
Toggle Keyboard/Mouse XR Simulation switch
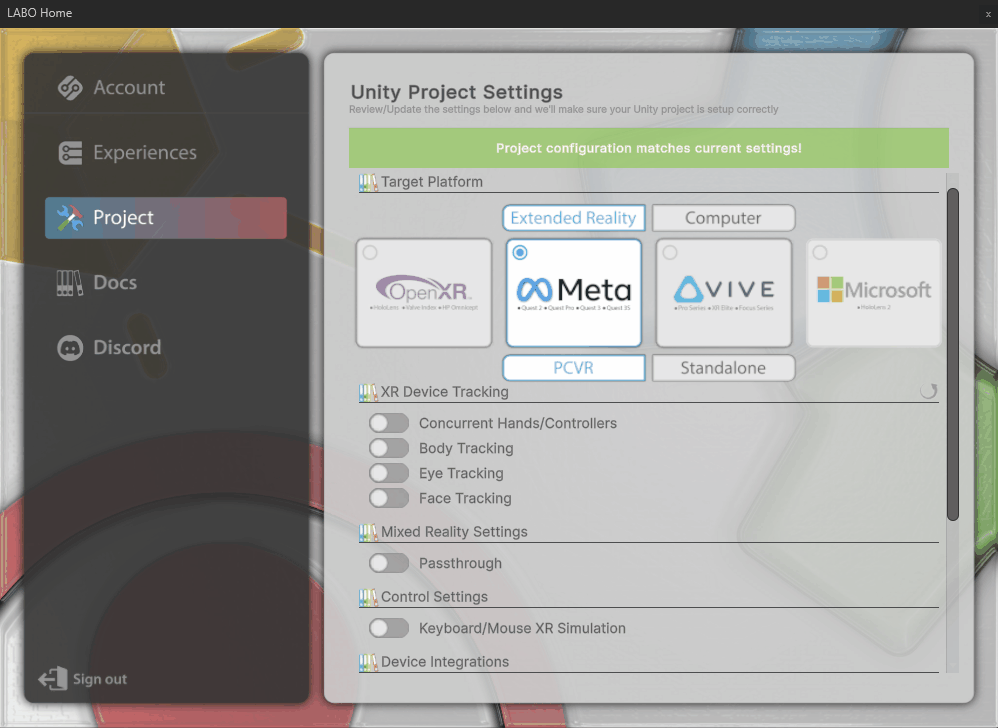(389, 628)
